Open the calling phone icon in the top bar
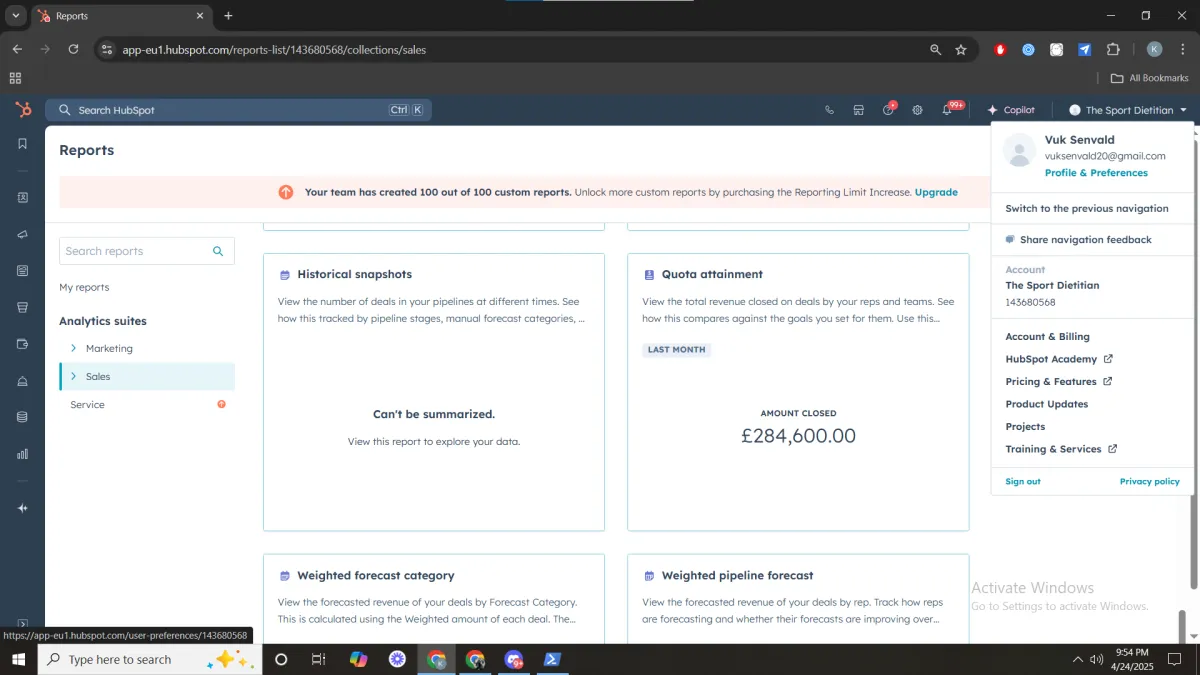Viewport: 1200px width, 675px height. (829, 110)
